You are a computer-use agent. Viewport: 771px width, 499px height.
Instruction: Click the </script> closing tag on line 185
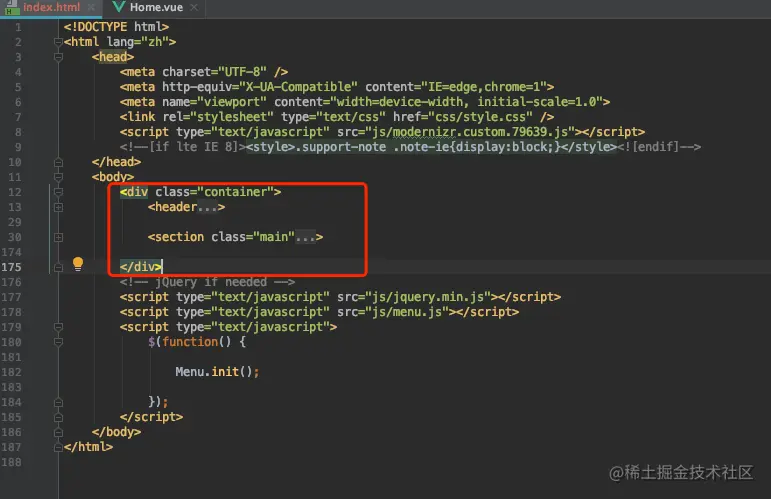pos(151,417)
